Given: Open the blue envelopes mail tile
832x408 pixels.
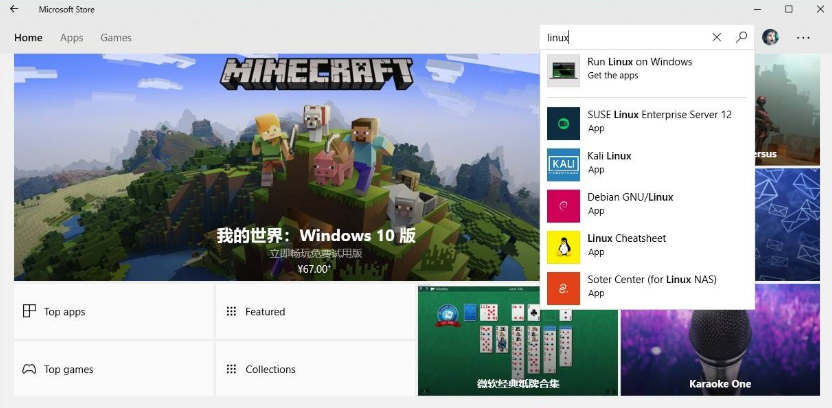Looking at the screenshot, I should (787, 224).
